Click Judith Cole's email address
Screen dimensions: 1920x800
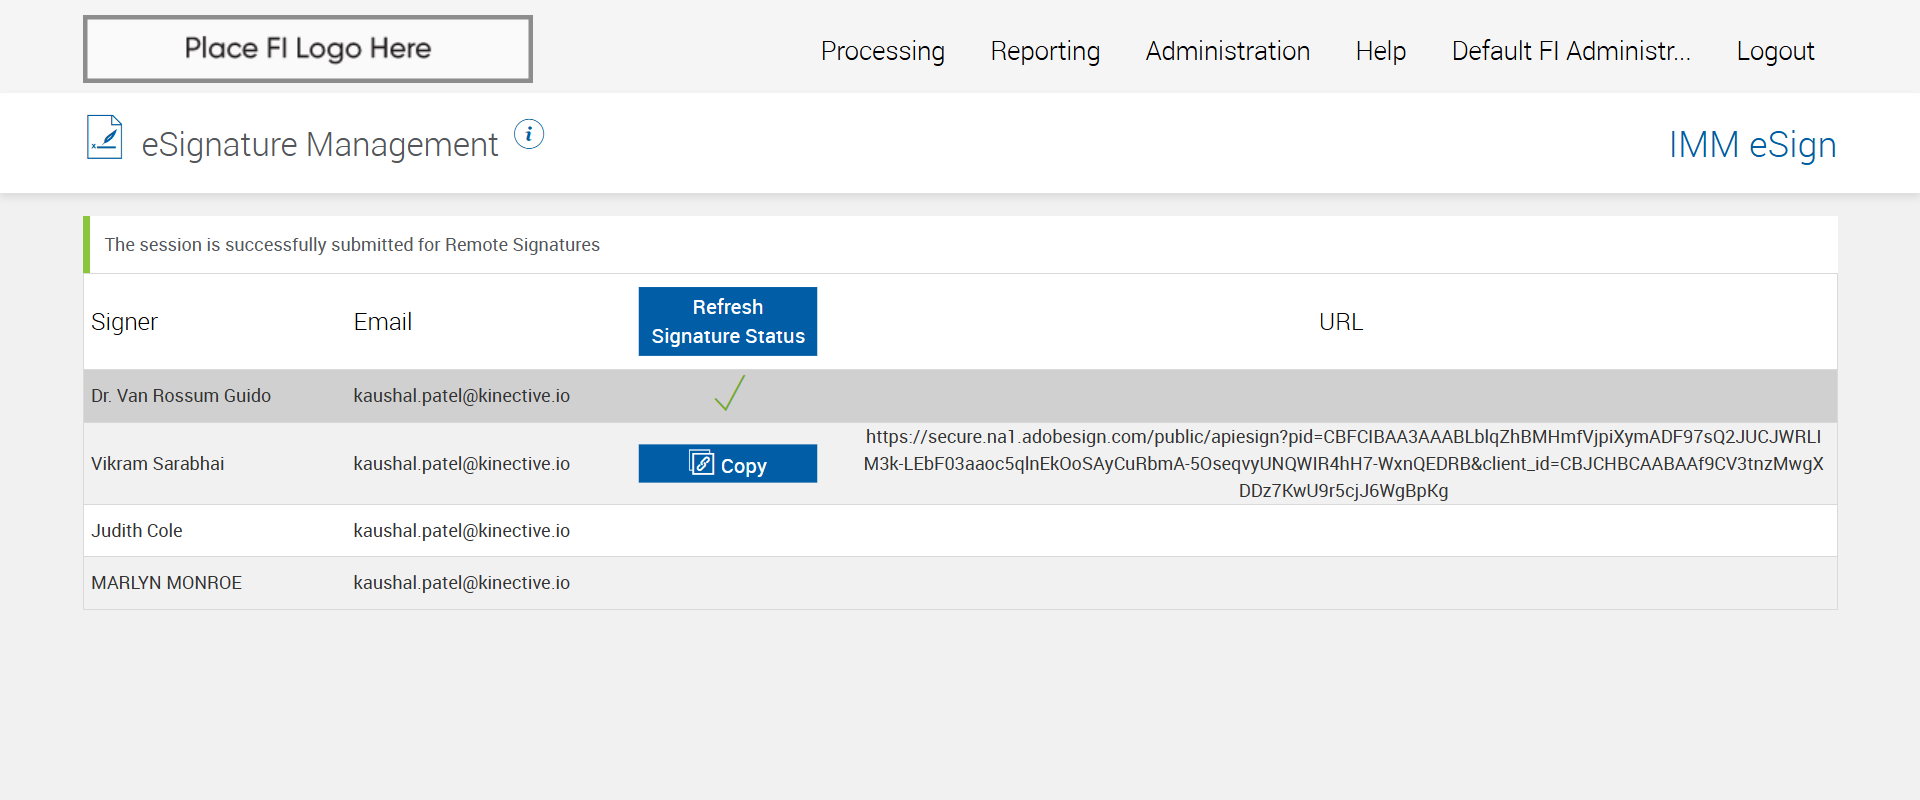(461, 531)
